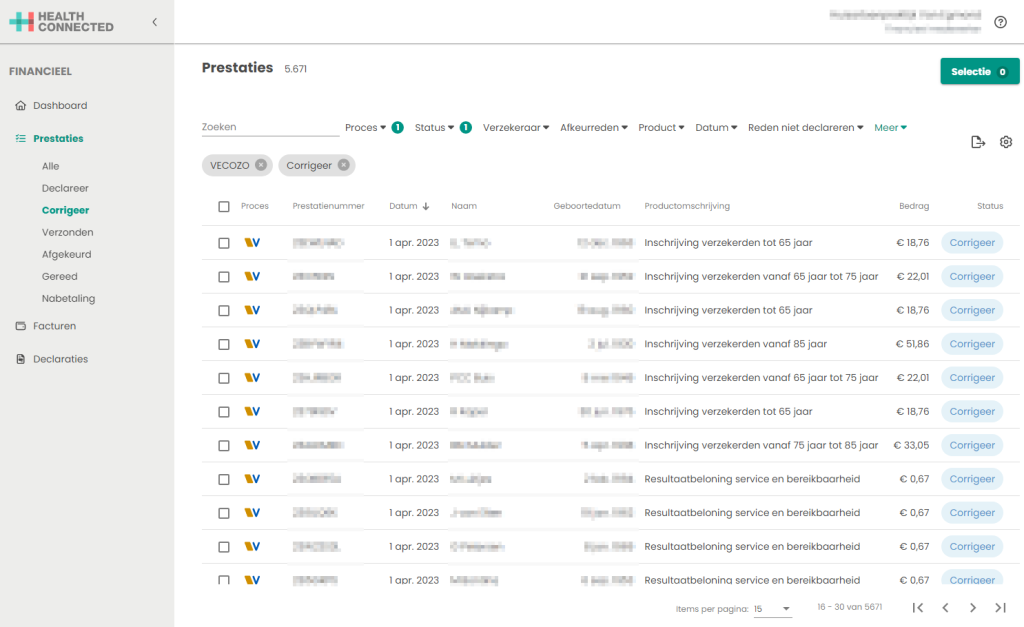Click the green Selectie button
The height and width of the screenshot is (627, 1024).
pos(979,72)
